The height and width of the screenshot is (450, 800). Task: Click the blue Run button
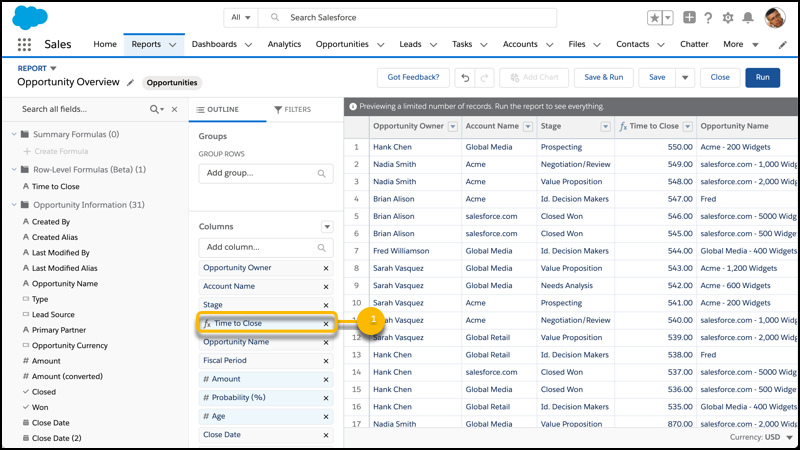pyautogui.click(x=762, y=78)
